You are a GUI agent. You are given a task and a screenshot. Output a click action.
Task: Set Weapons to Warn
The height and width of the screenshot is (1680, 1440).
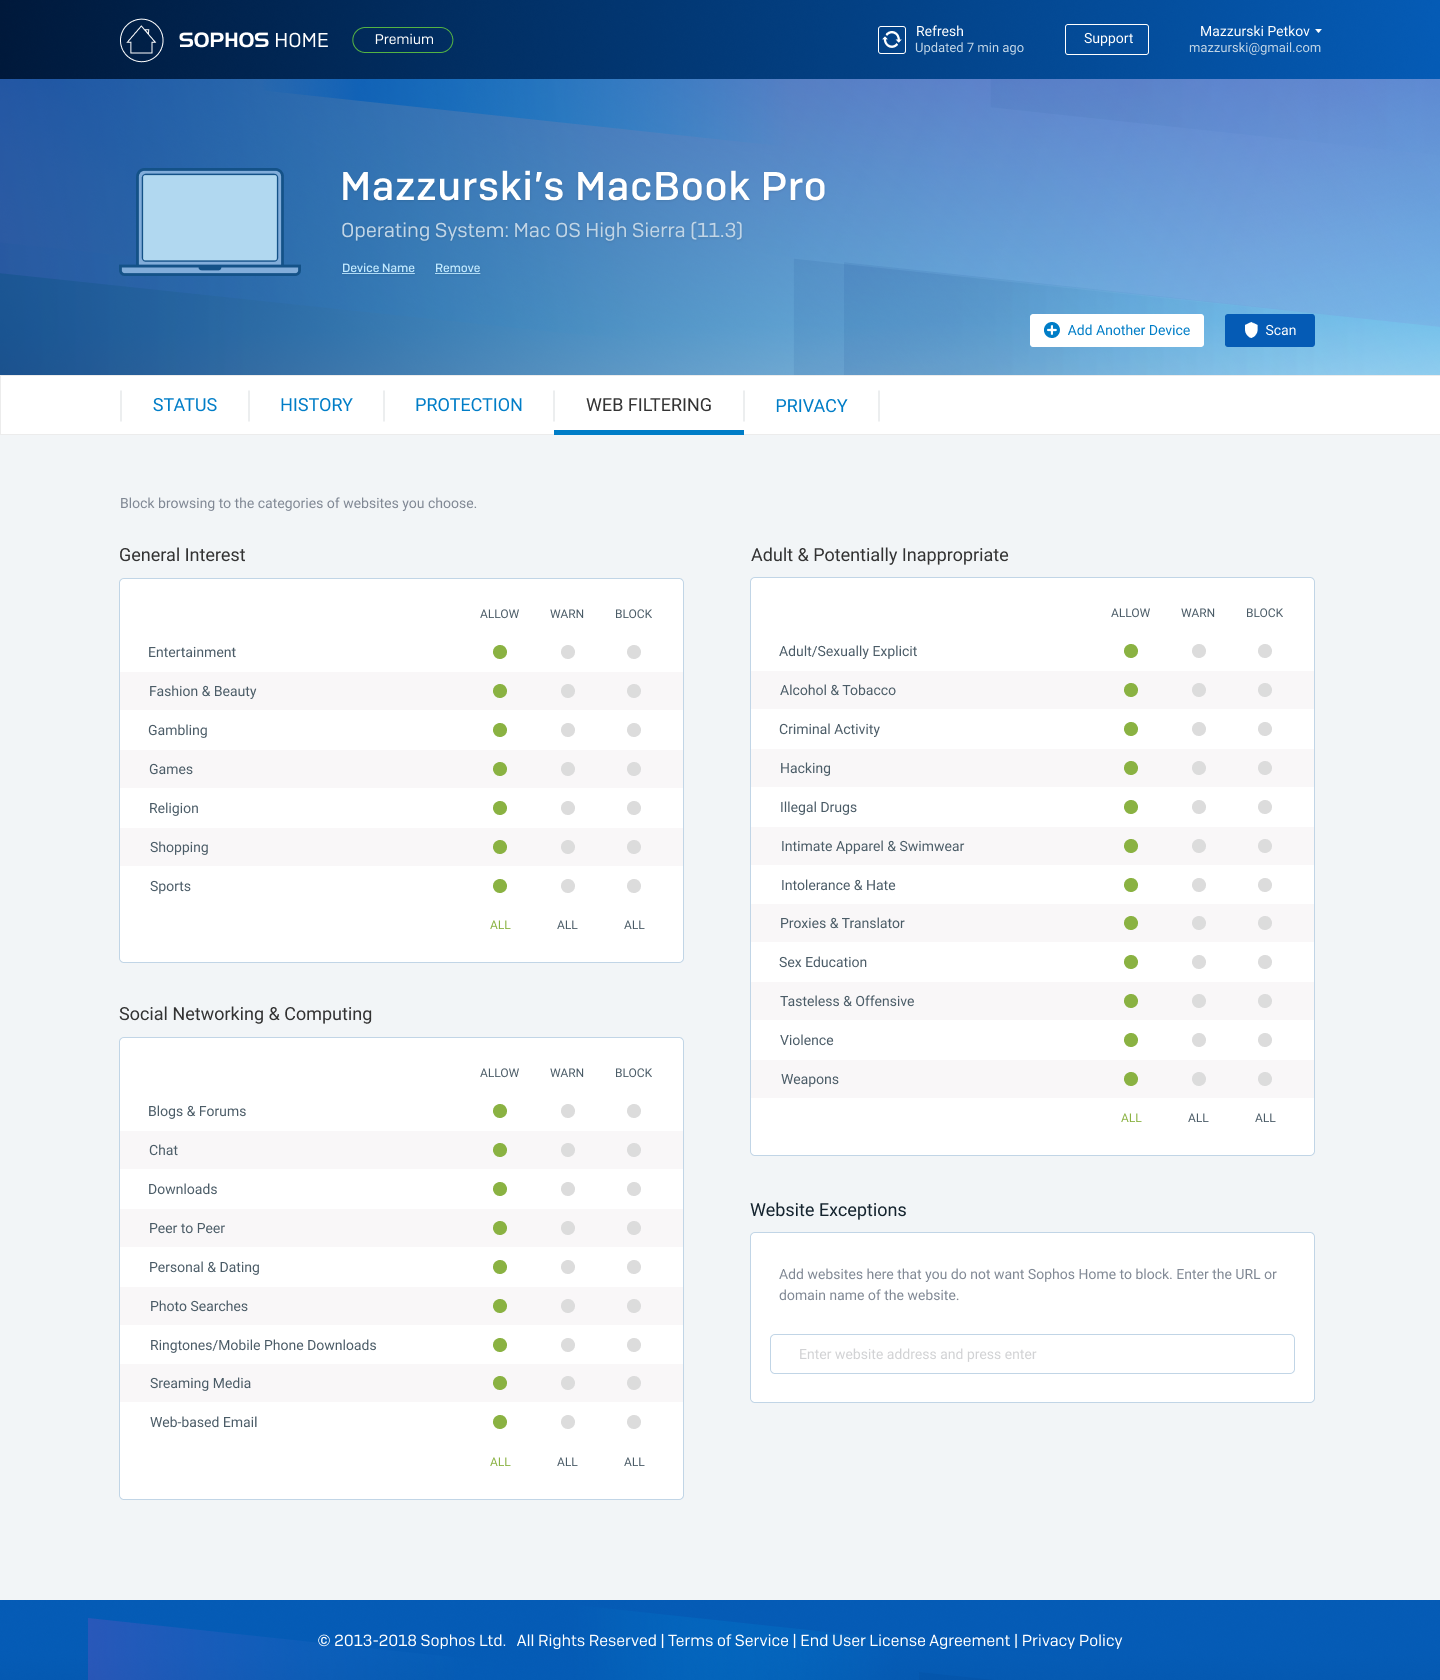pos(1199,1079)
